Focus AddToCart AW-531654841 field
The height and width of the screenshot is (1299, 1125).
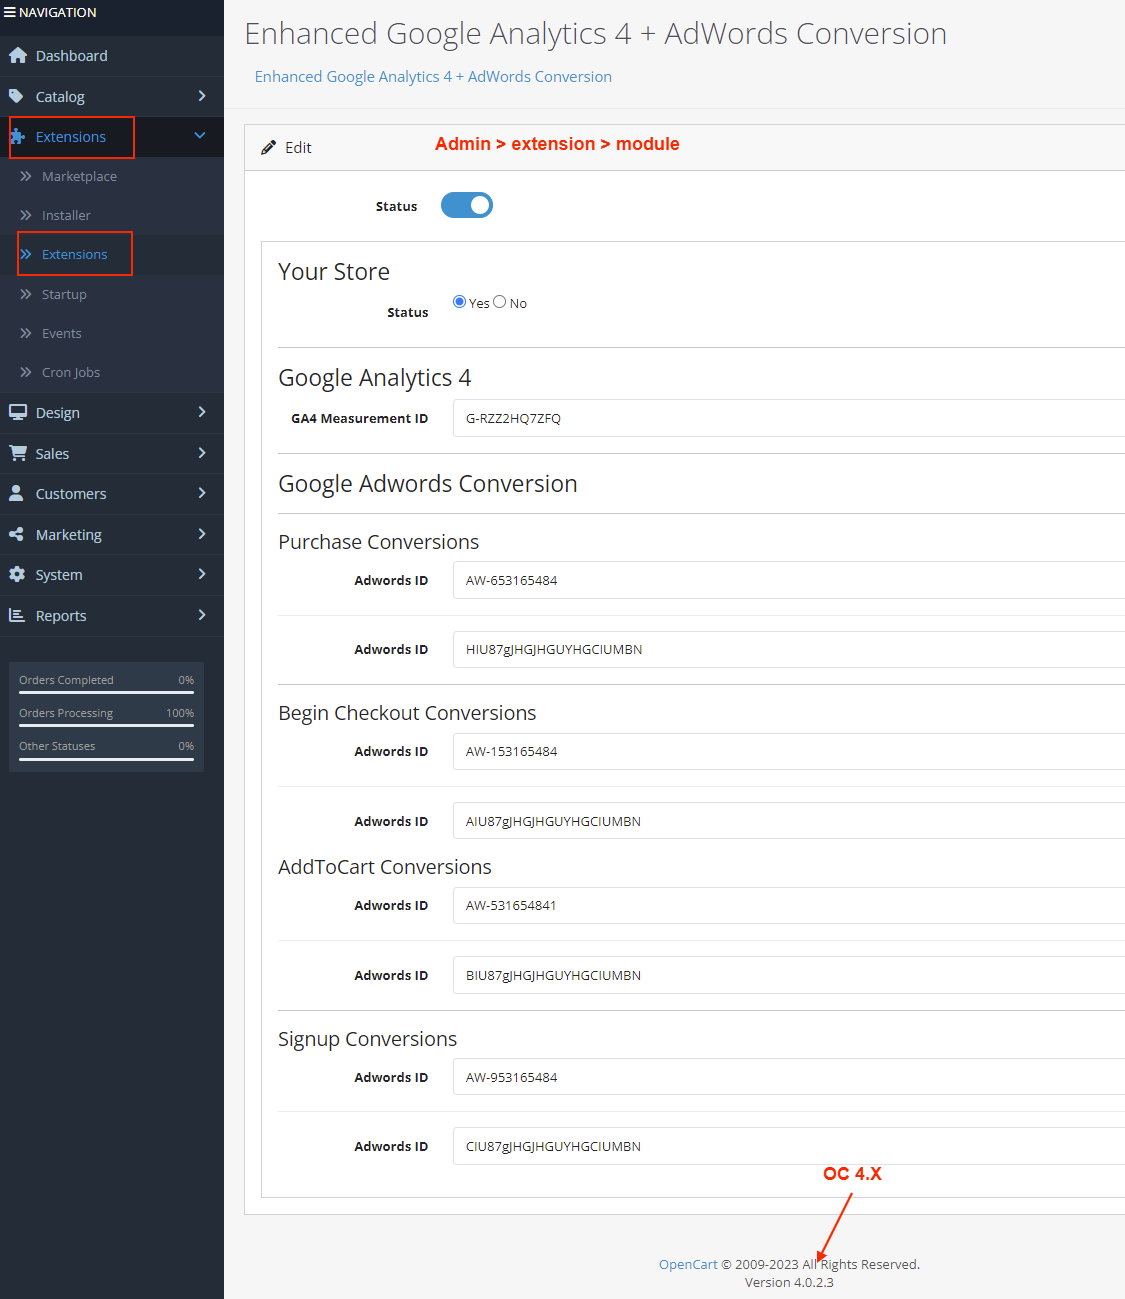pyautogui.click(x=789, y=905)
